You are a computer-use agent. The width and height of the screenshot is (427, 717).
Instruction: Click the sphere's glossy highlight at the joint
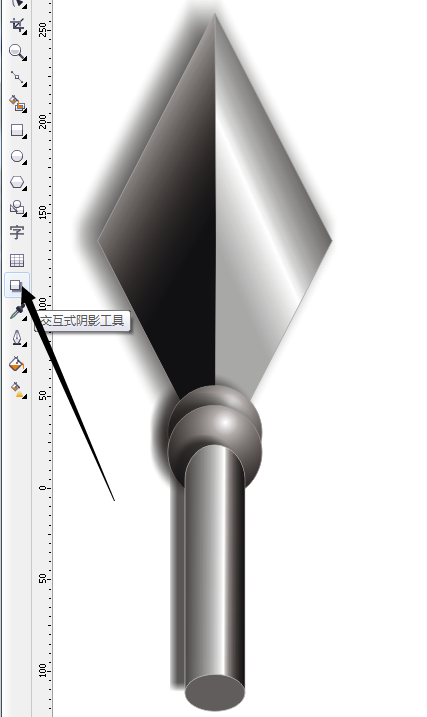tap(226, 422)
